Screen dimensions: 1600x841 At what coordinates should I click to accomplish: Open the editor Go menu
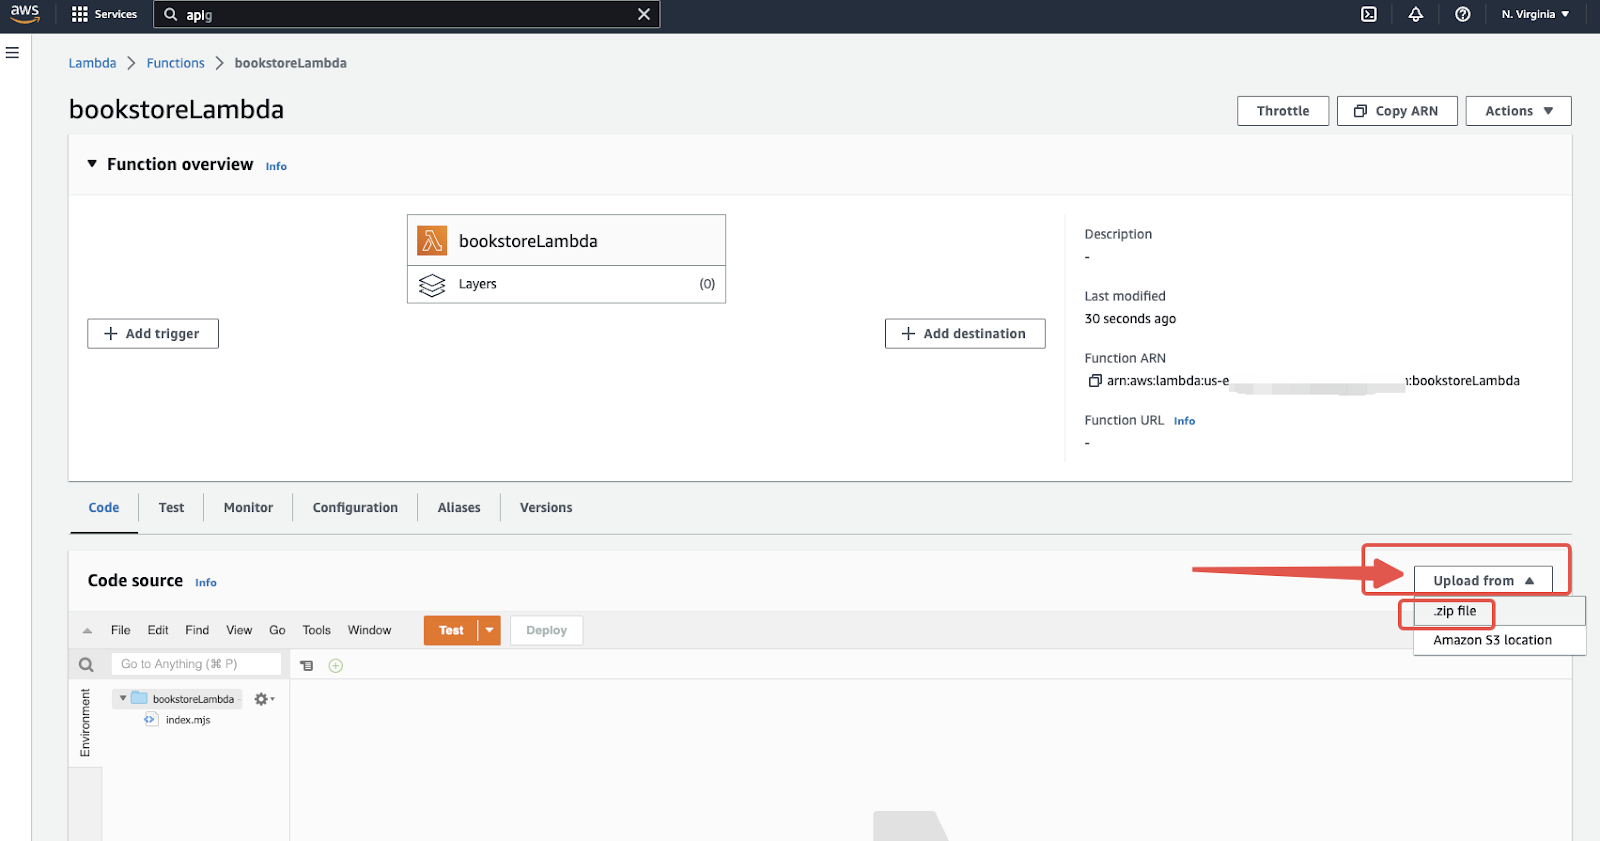click(x=277, y=630)
